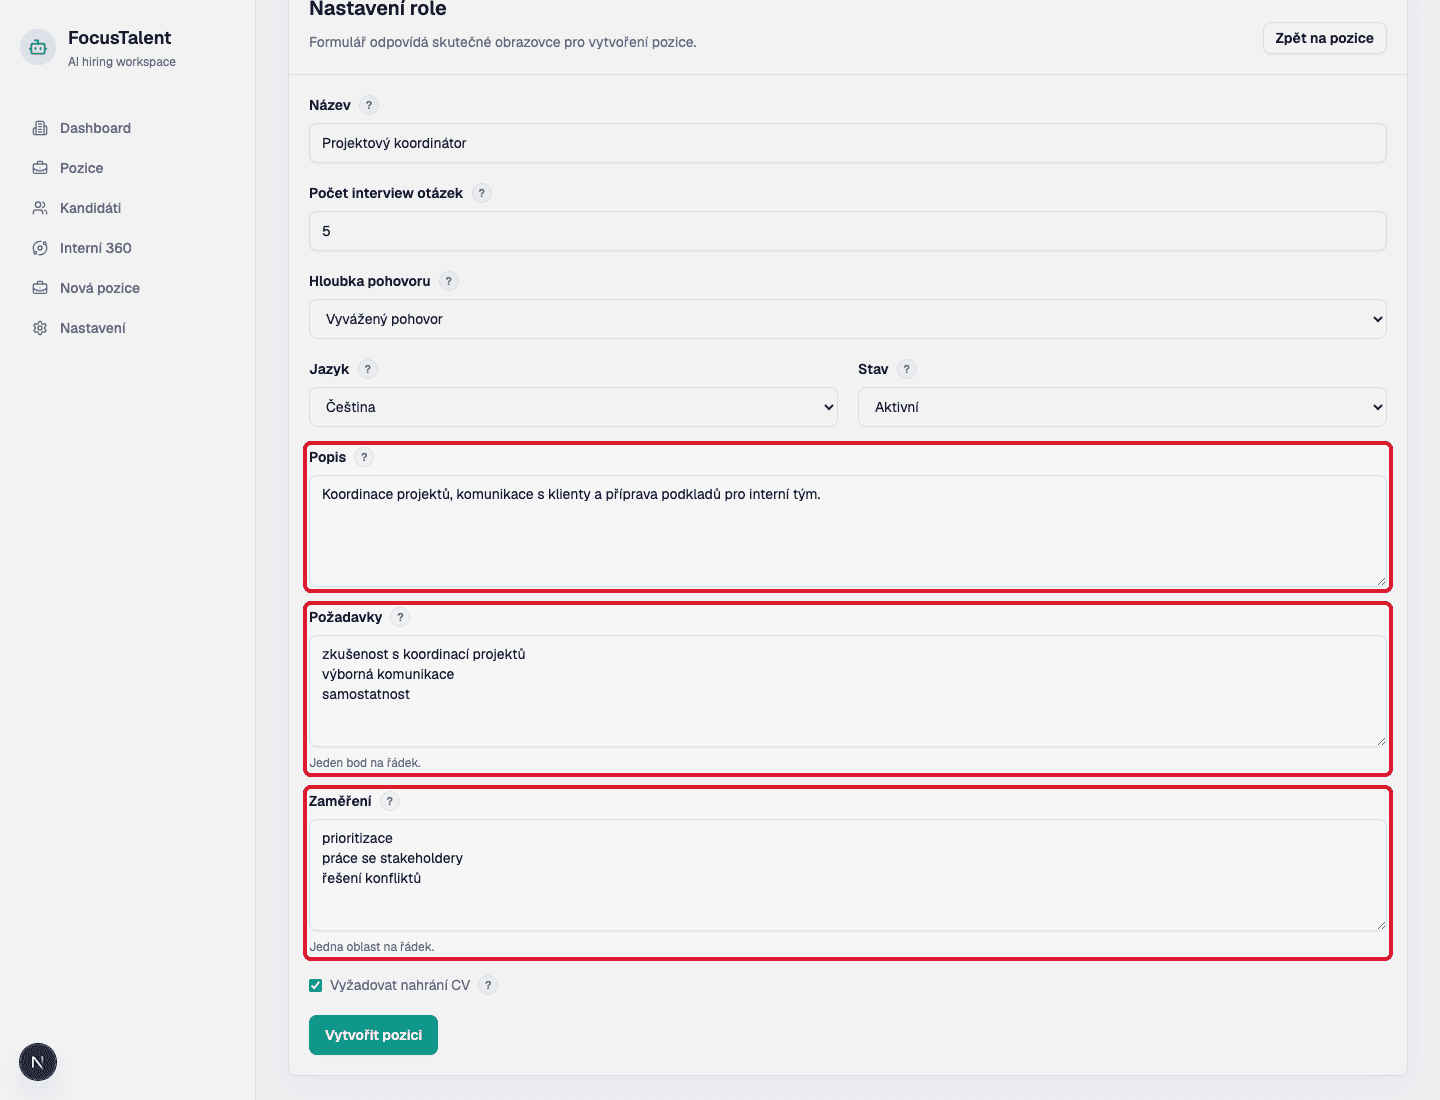
Task: Open the Stav dropdown showing Aktivní
Action: (x=1122, y=407)
